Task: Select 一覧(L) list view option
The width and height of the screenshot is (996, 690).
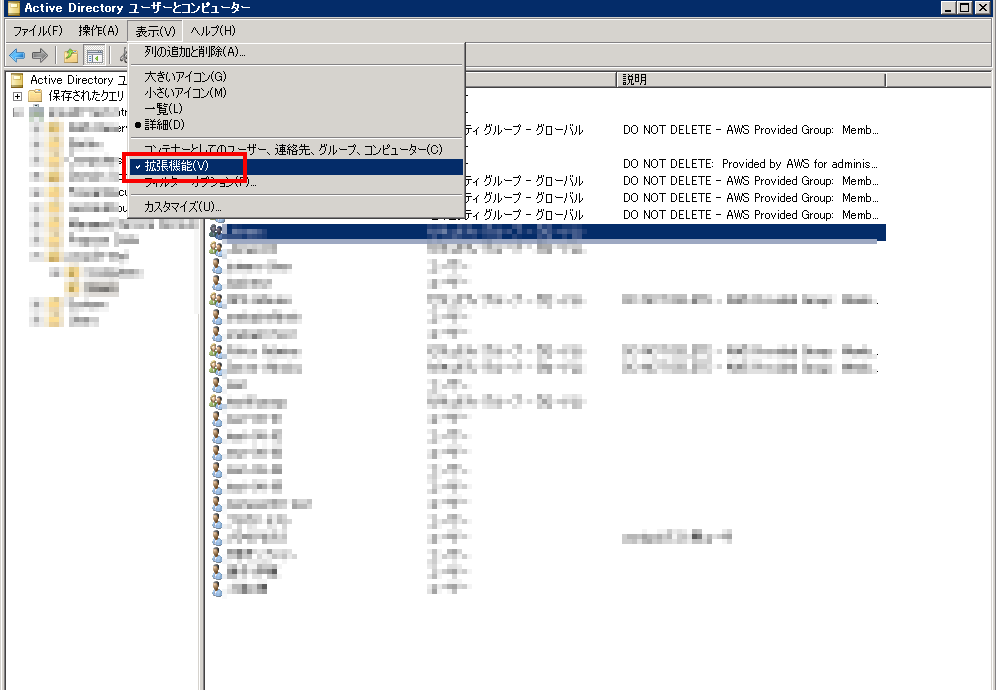Action: tap(163, 108)
